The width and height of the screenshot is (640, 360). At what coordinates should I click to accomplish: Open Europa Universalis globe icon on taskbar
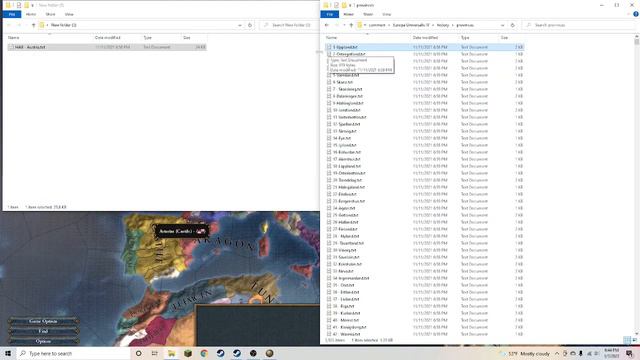269,353
